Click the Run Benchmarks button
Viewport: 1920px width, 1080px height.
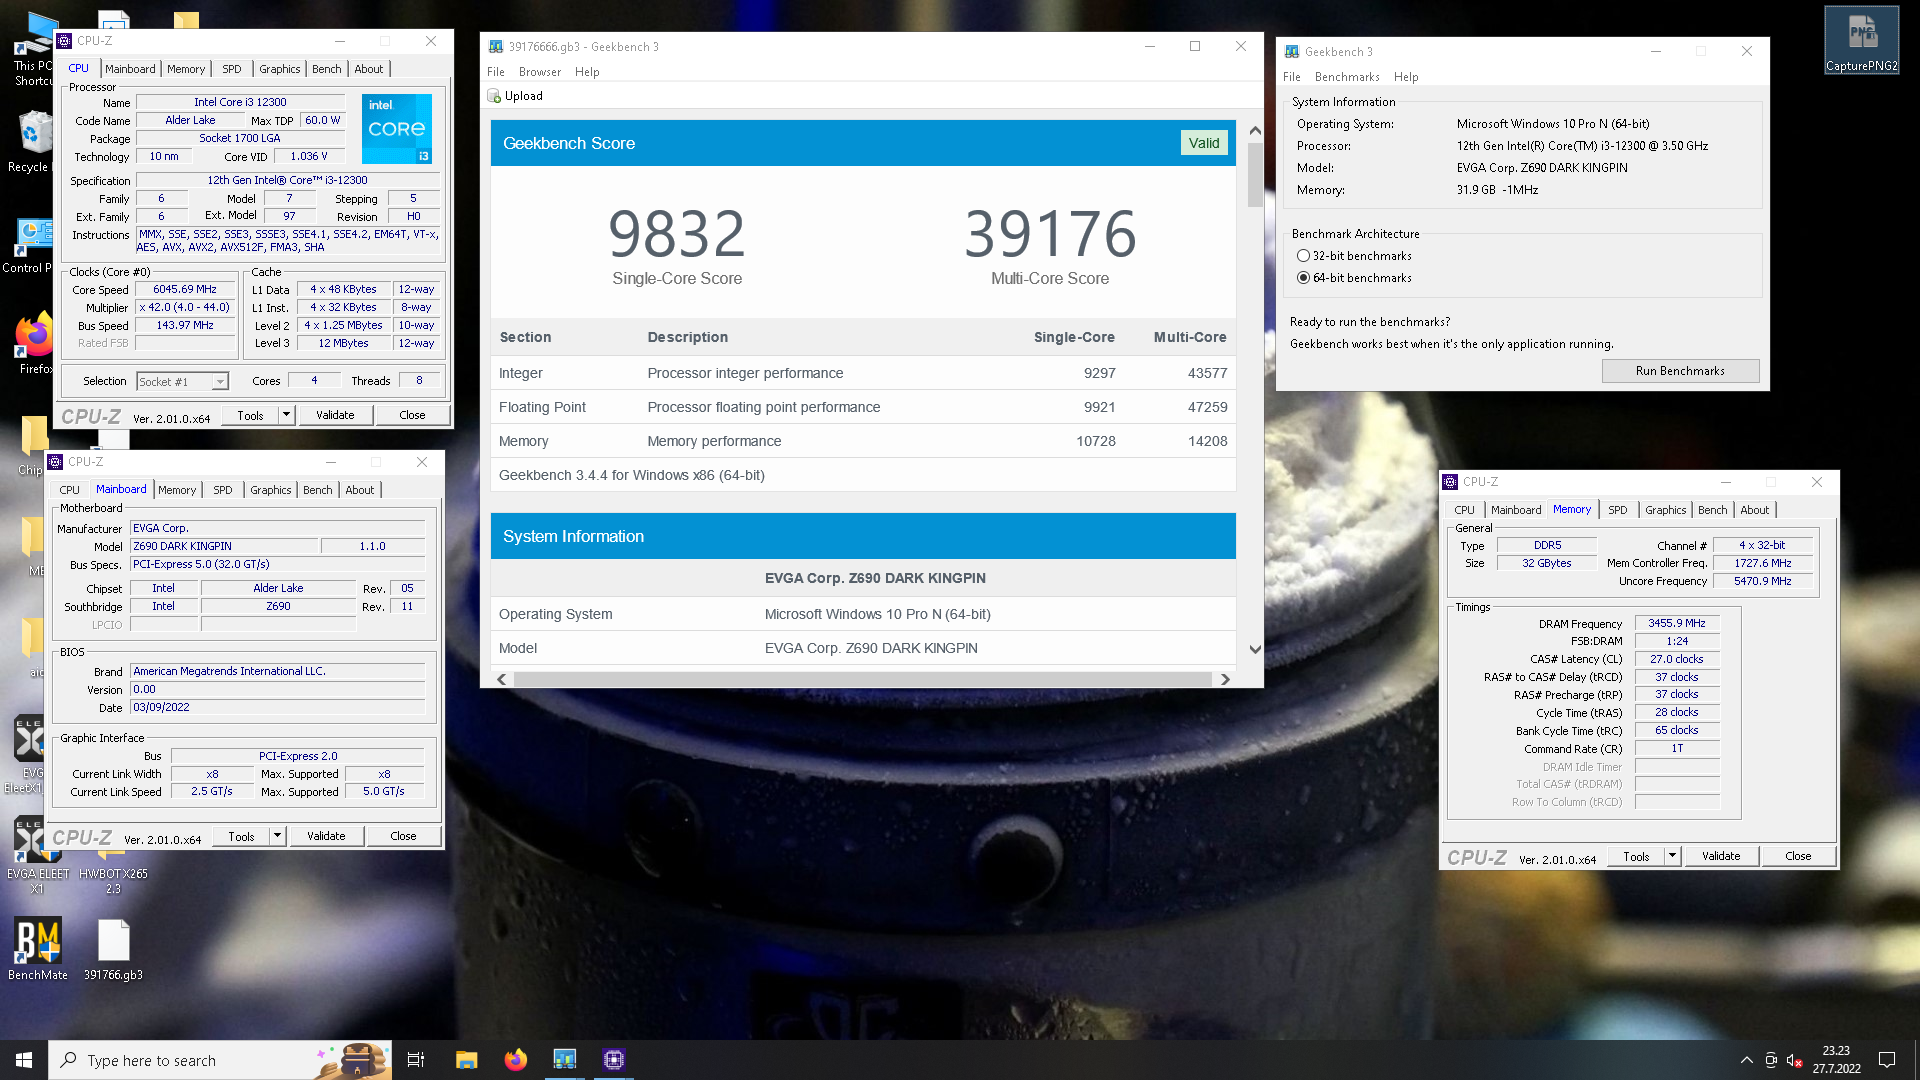[1680, 371]
